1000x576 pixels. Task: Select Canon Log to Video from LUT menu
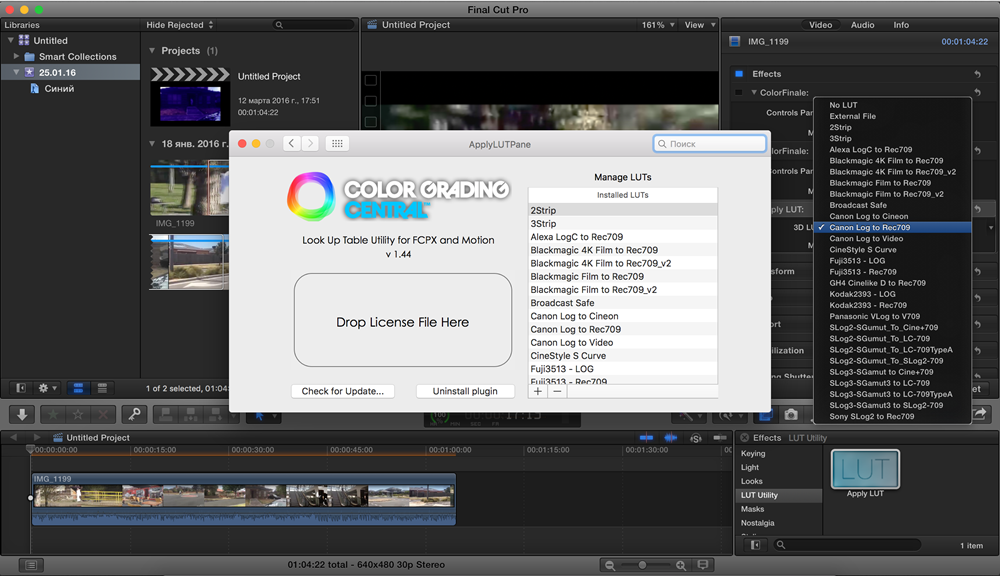pyautogui.click(x=866, y=239)
